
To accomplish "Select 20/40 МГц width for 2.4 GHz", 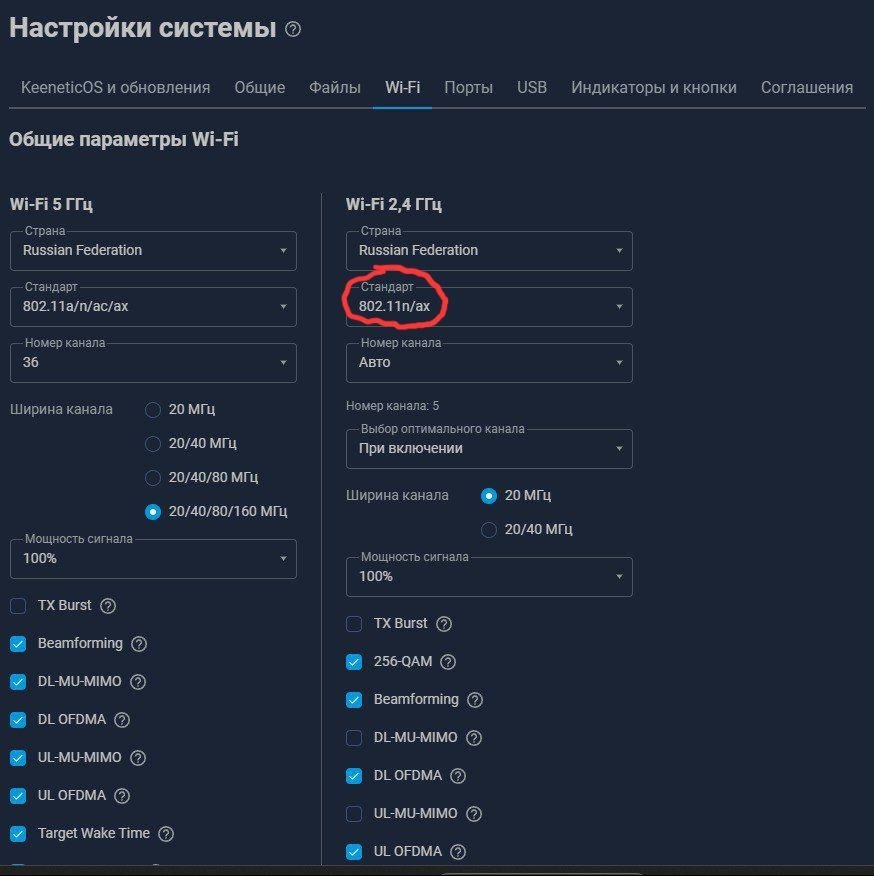I will tap(489, 529).
